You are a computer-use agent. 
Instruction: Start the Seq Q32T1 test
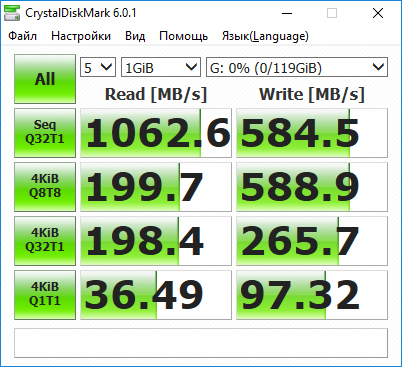coord(45,133)
